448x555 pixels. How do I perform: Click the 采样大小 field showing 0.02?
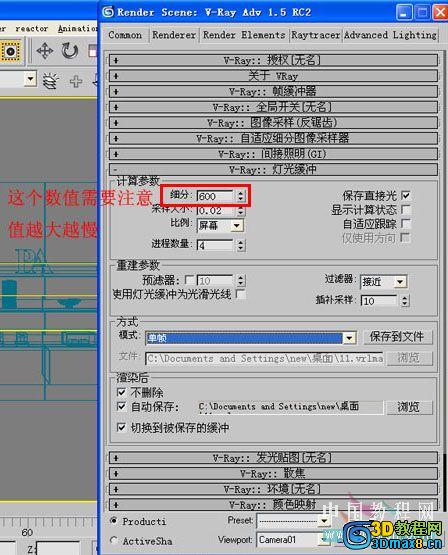click(216, 211)
